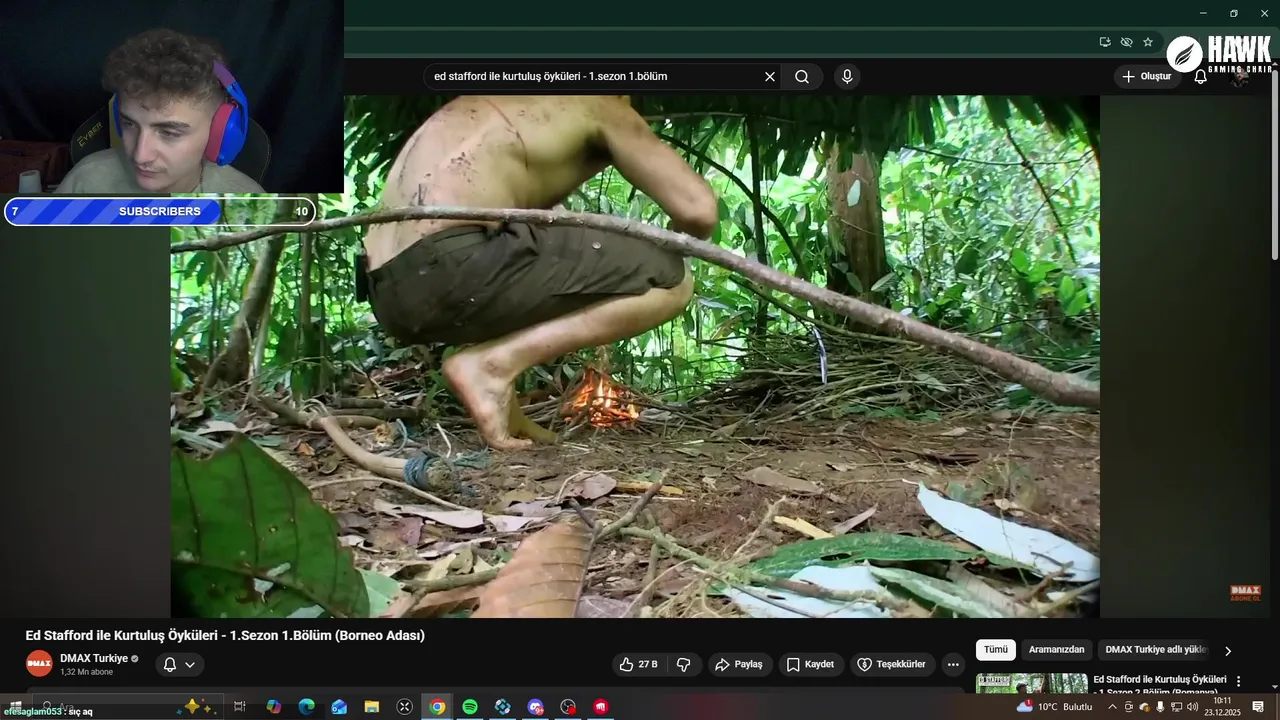Screen dimensions: 1280x720
Task: Save the video with Kaydet
Action: point(810,664)
